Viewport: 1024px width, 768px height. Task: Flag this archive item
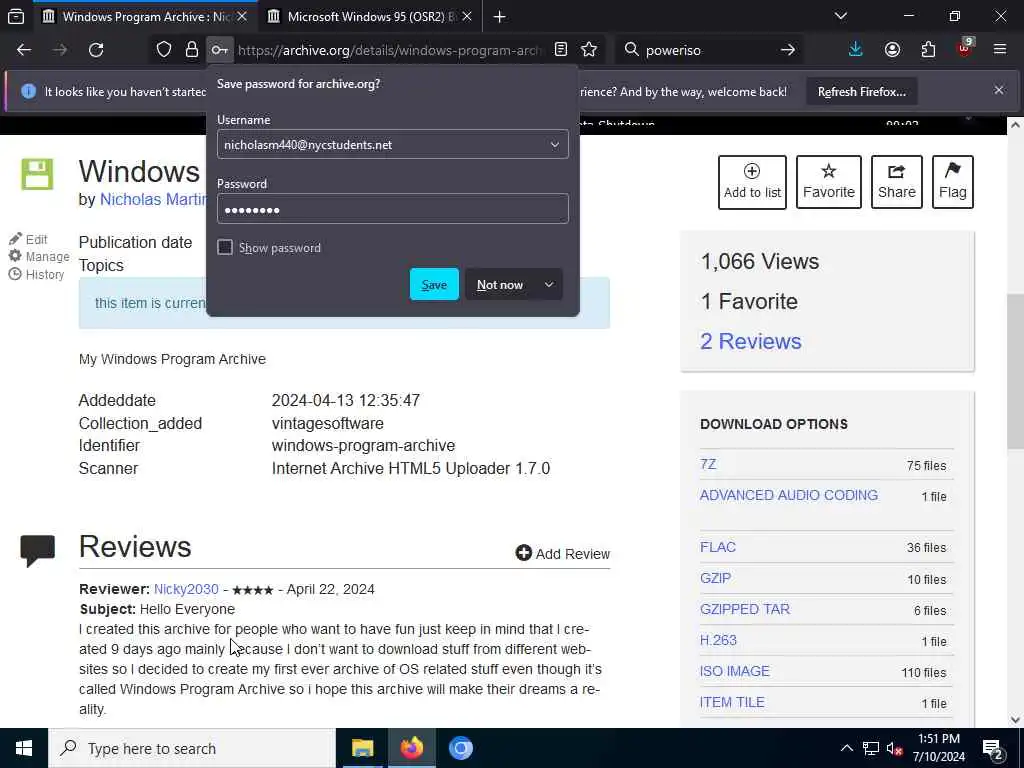953,182
